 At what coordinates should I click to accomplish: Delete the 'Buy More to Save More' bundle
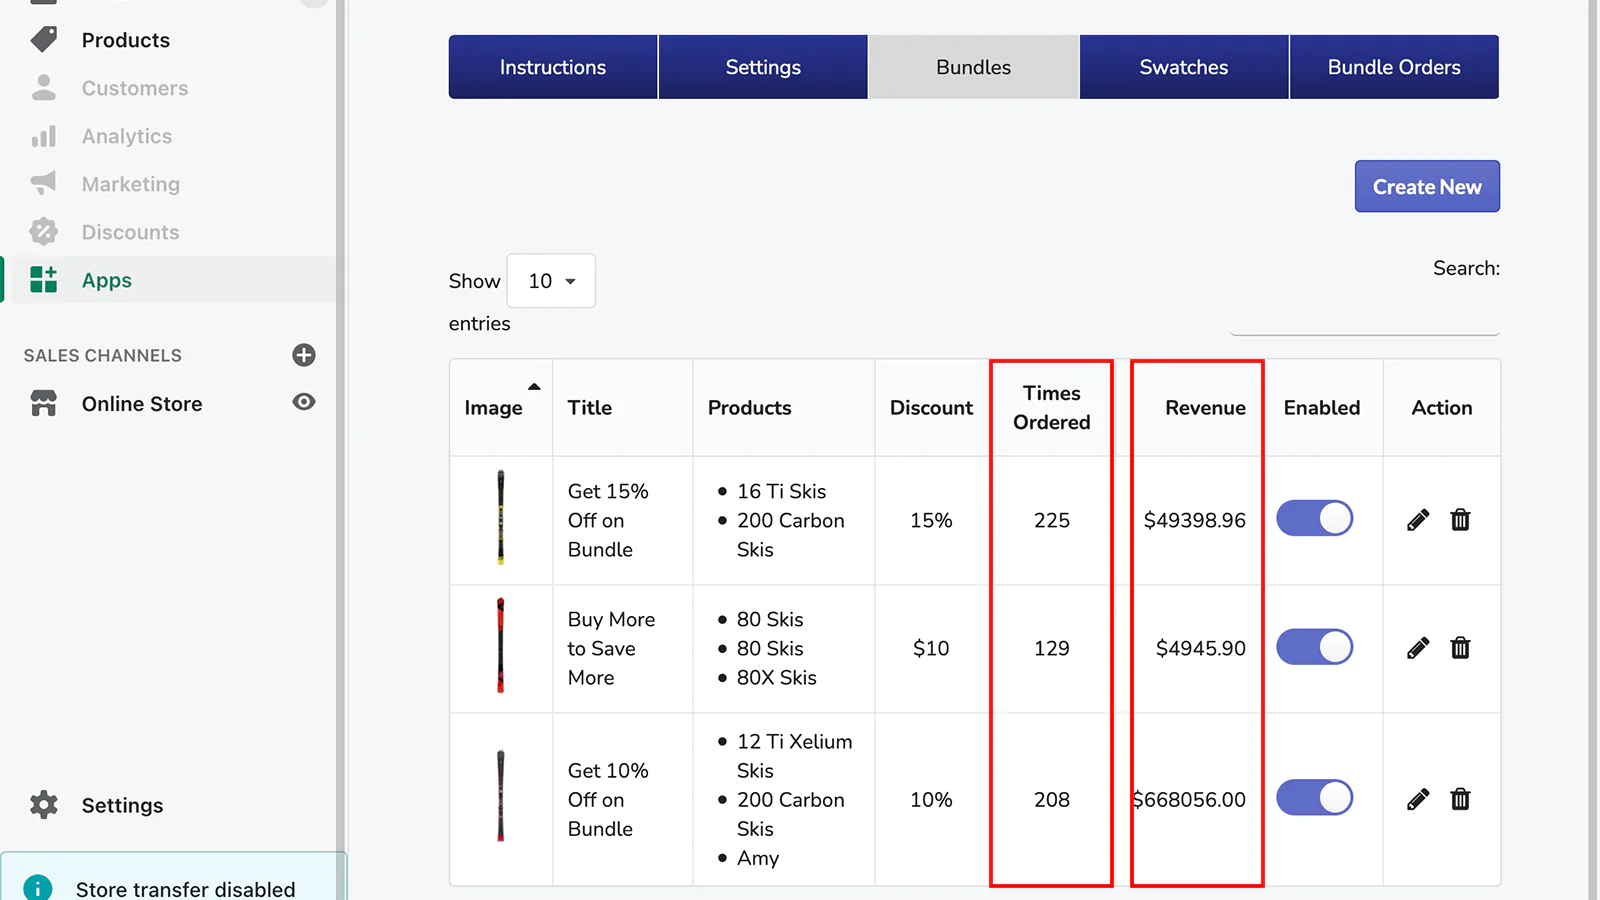coord(1460,648)
